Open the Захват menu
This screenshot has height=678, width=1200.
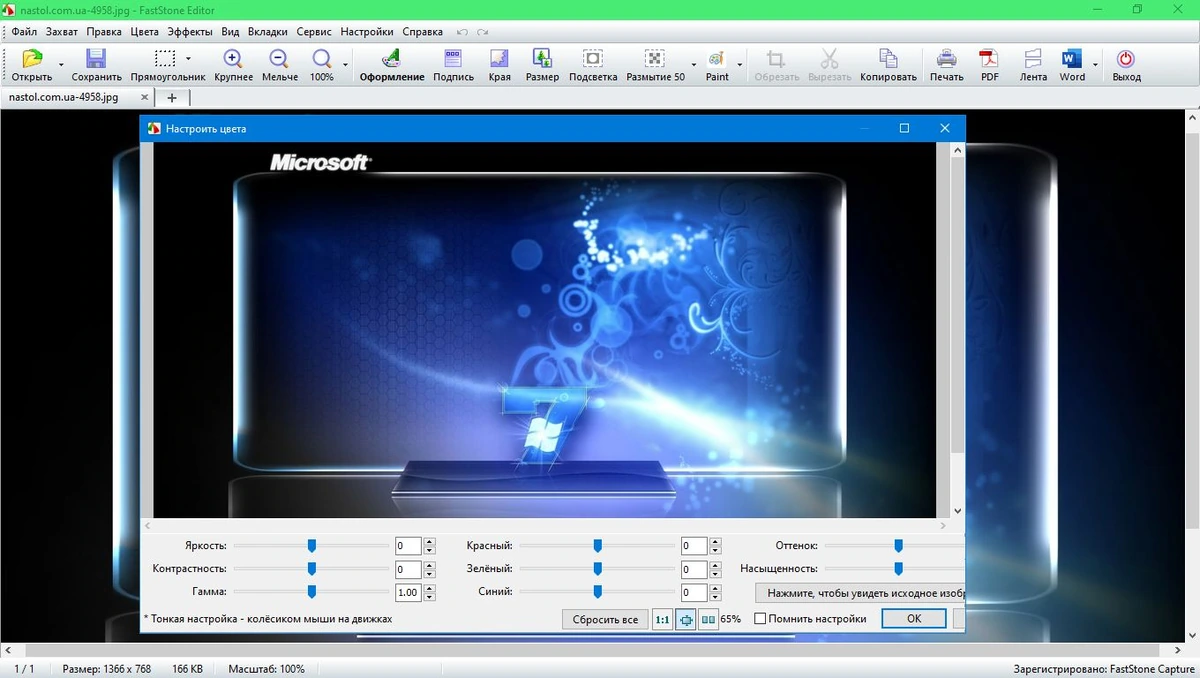point(62,32)
